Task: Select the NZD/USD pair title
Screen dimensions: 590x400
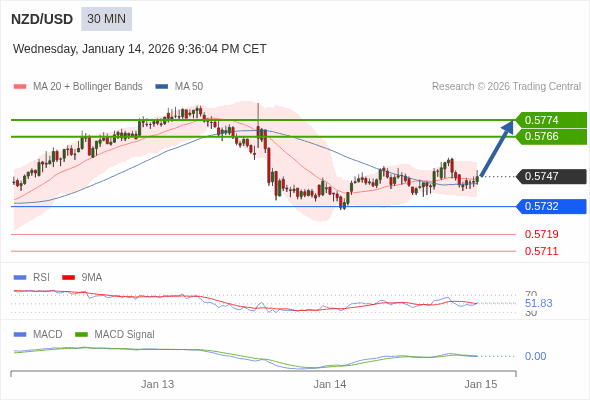Action: tap(42, 19)
